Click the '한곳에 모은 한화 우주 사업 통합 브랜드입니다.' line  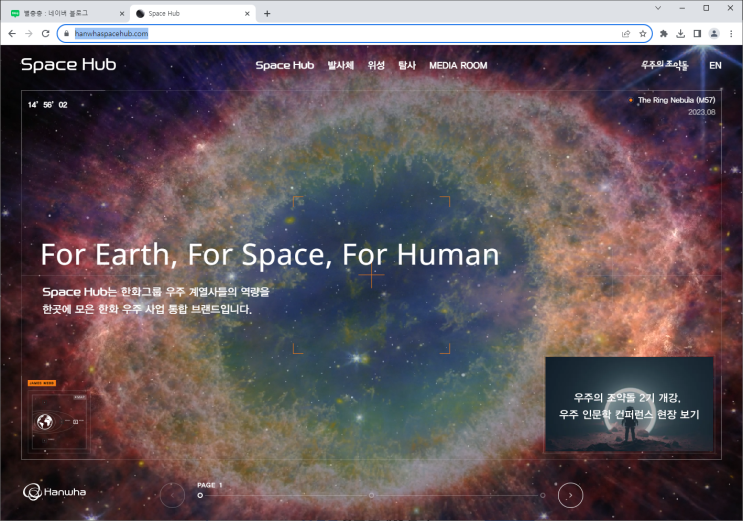tap(147, 309)
